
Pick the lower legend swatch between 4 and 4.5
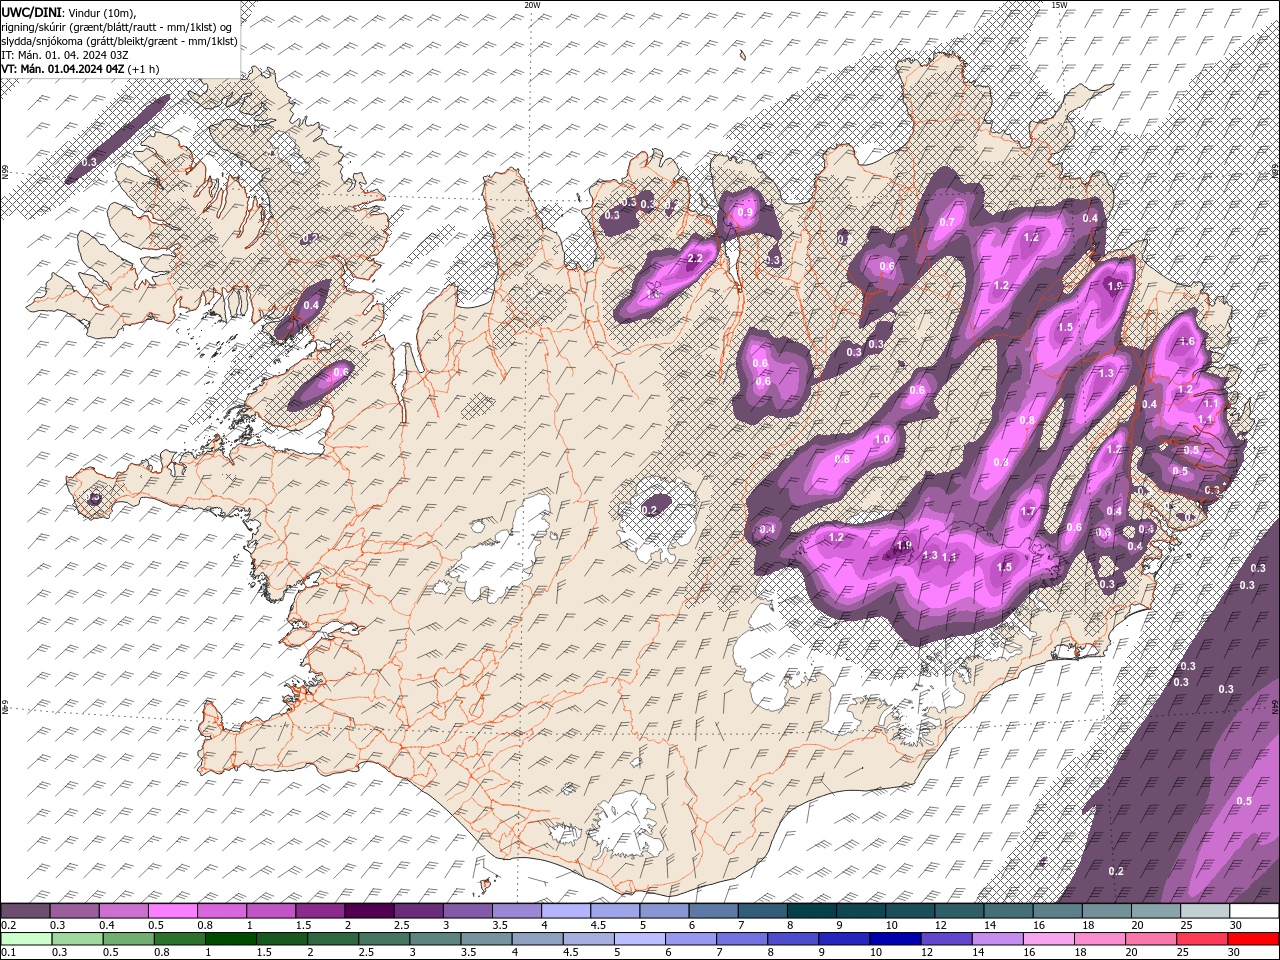coord(537,939)
